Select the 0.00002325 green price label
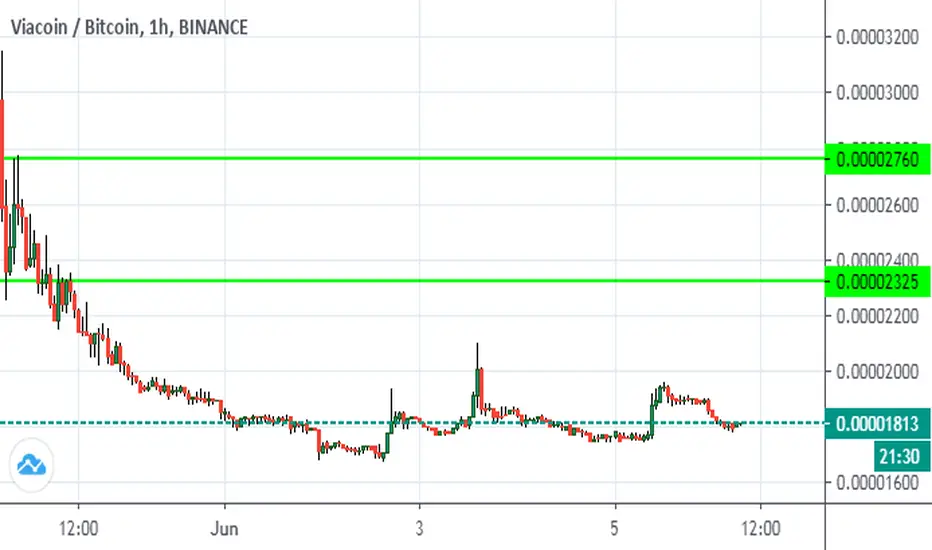The width and height of the screenshot is (932, 550). (x=877, y=282)
